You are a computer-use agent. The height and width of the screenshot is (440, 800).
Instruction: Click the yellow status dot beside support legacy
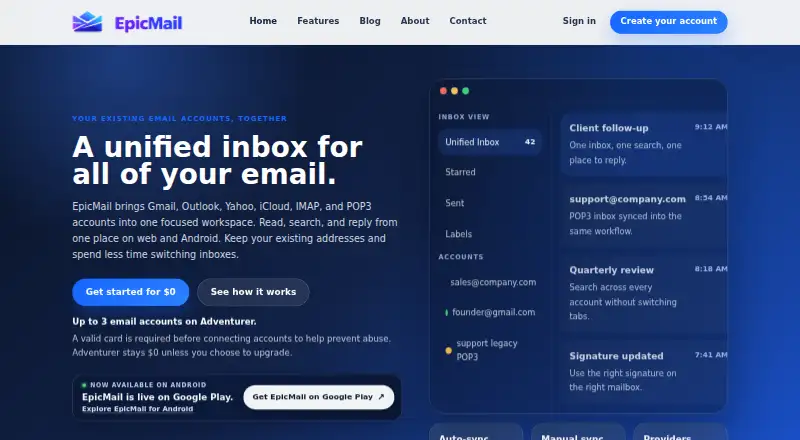(448, 351)
